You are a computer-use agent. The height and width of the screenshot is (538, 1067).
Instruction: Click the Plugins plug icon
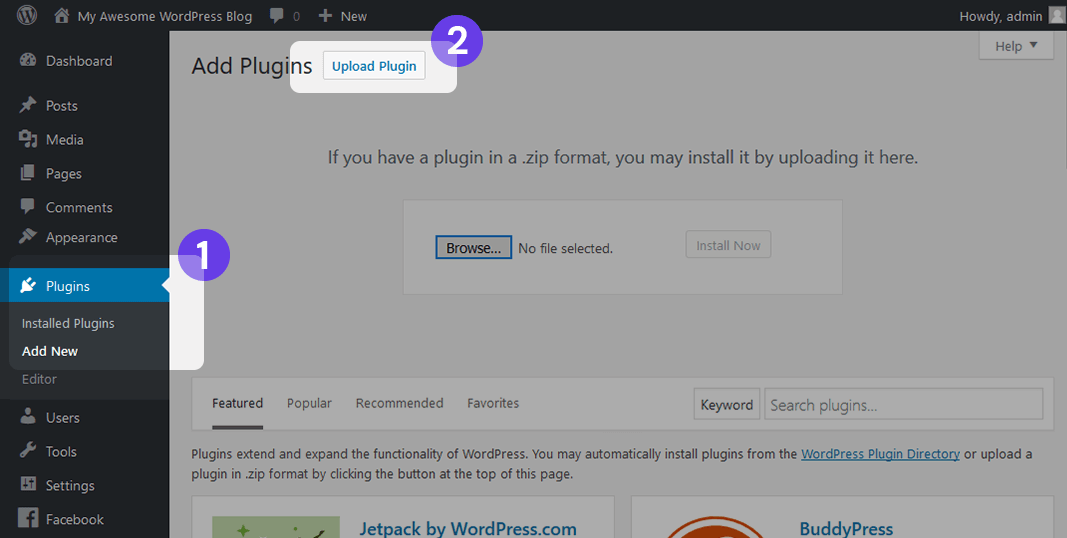click(x=28, y=286)
